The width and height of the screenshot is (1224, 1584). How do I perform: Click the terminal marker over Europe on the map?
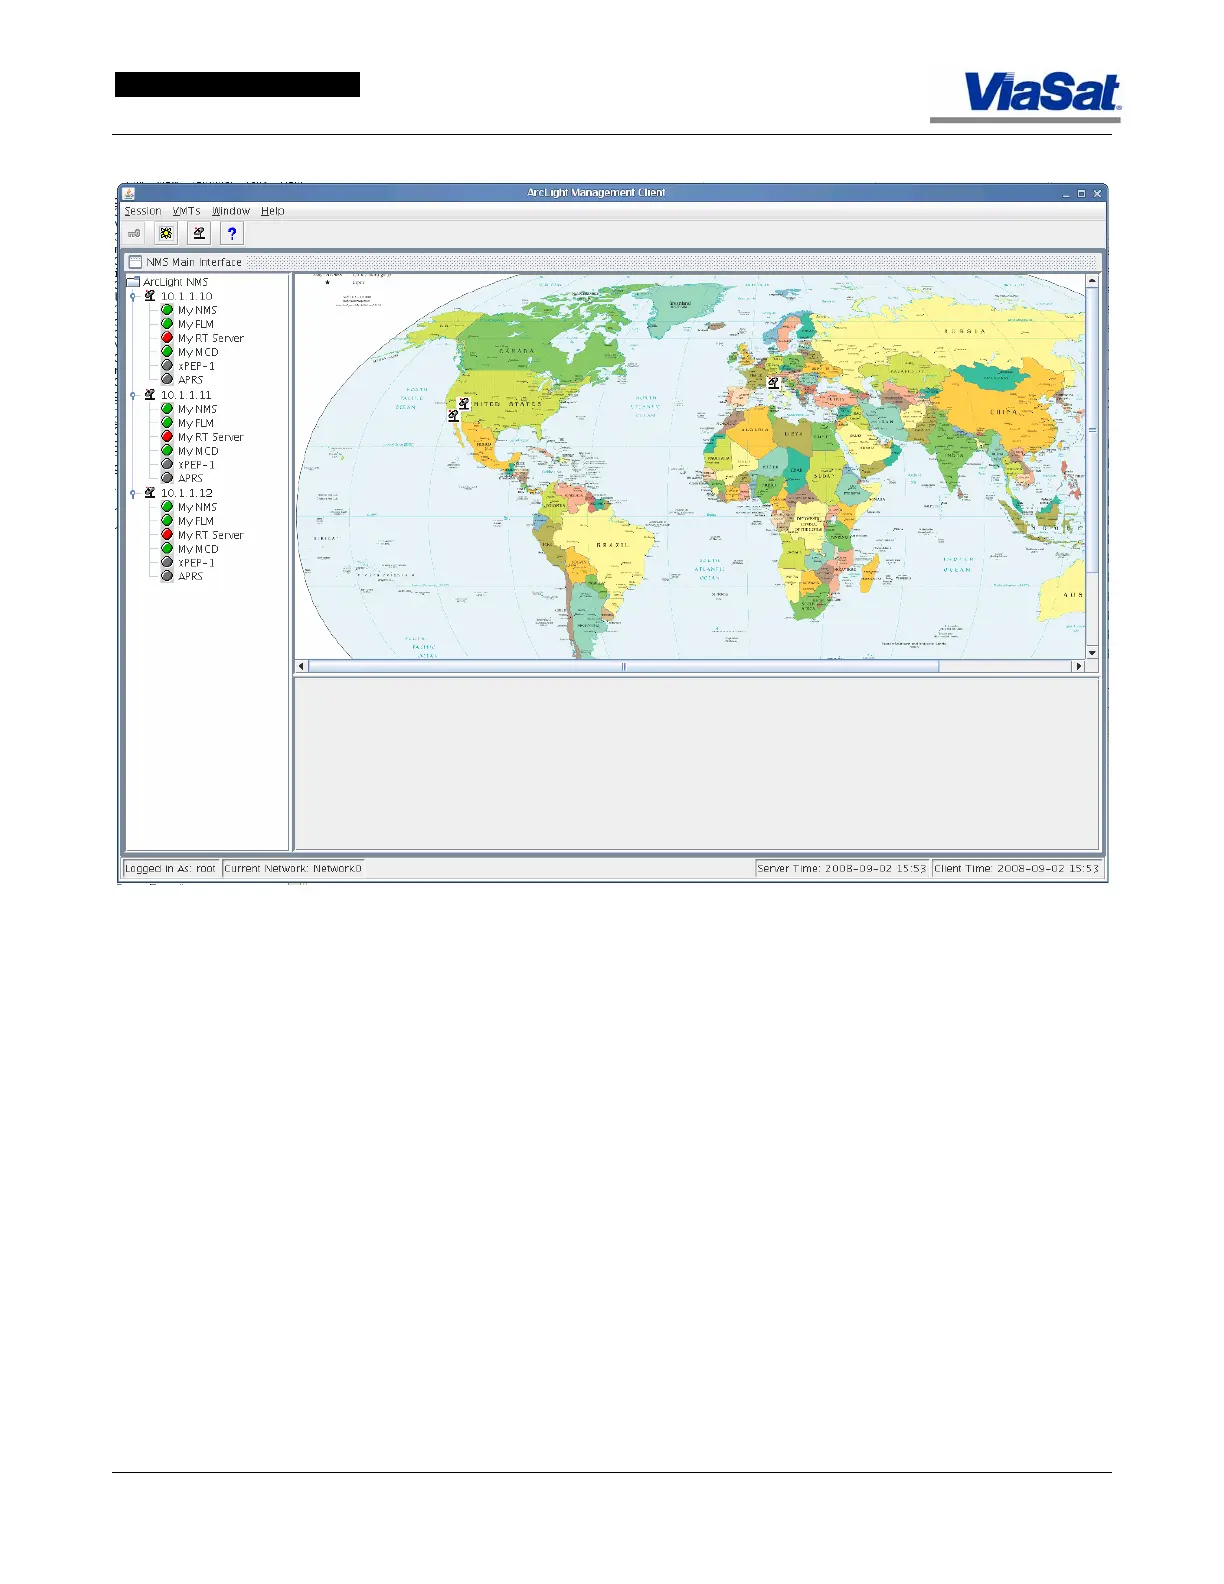coord(773,383)
